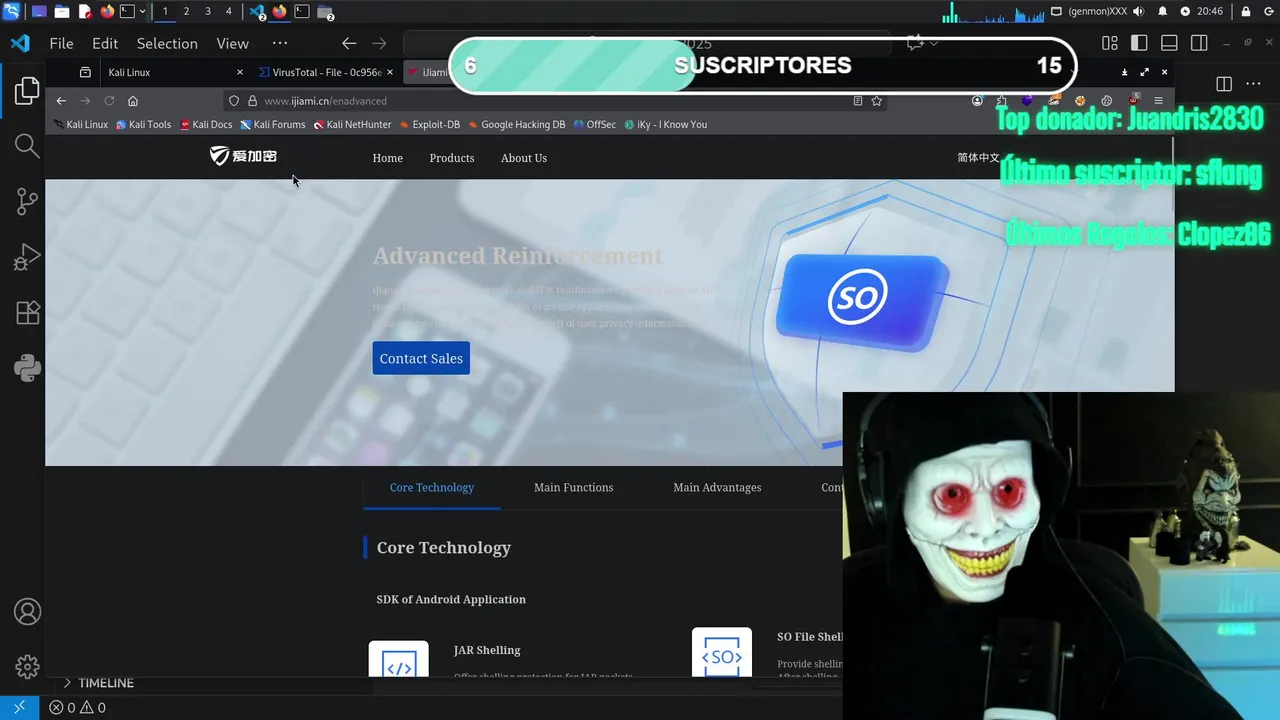The image size is (1280, 720).
Task: Open the File menu
Action: click(62, 43)
